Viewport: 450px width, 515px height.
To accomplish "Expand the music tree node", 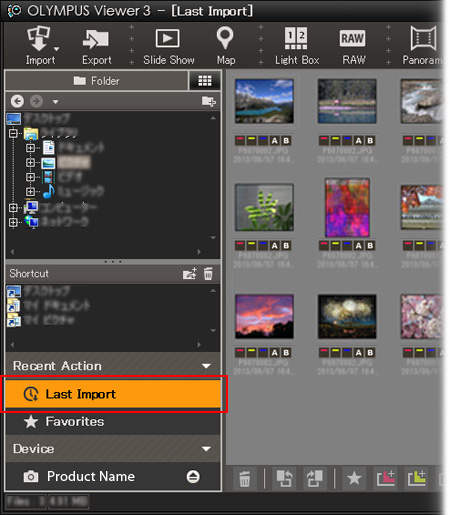I will pos(30,192).
